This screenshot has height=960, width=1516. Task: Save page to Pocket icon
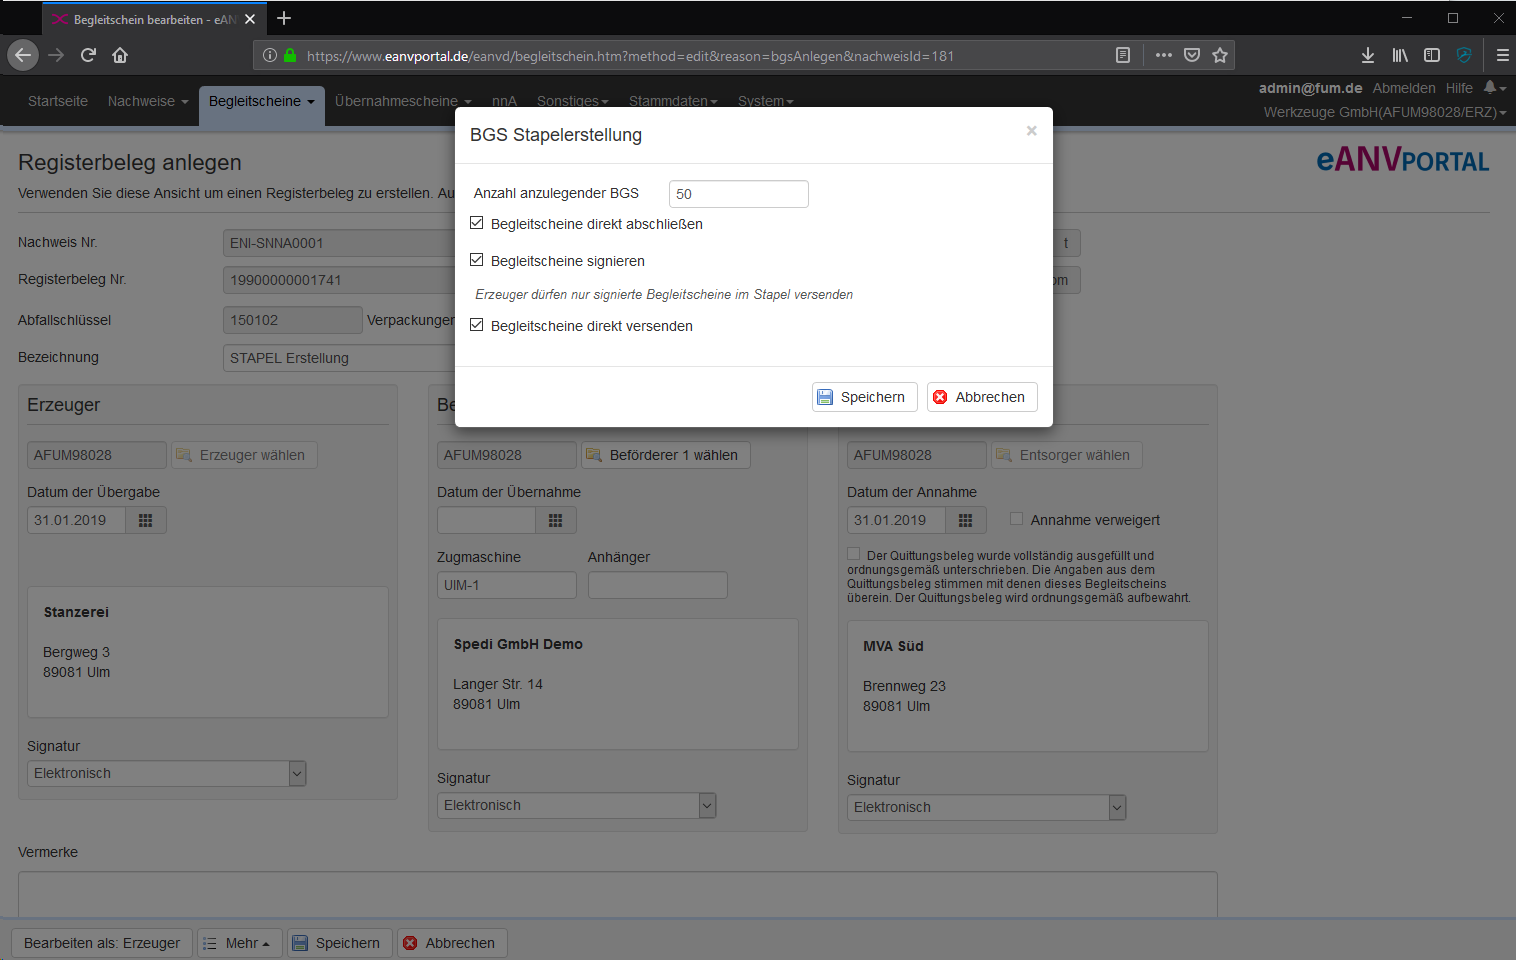click(1192, 55)
